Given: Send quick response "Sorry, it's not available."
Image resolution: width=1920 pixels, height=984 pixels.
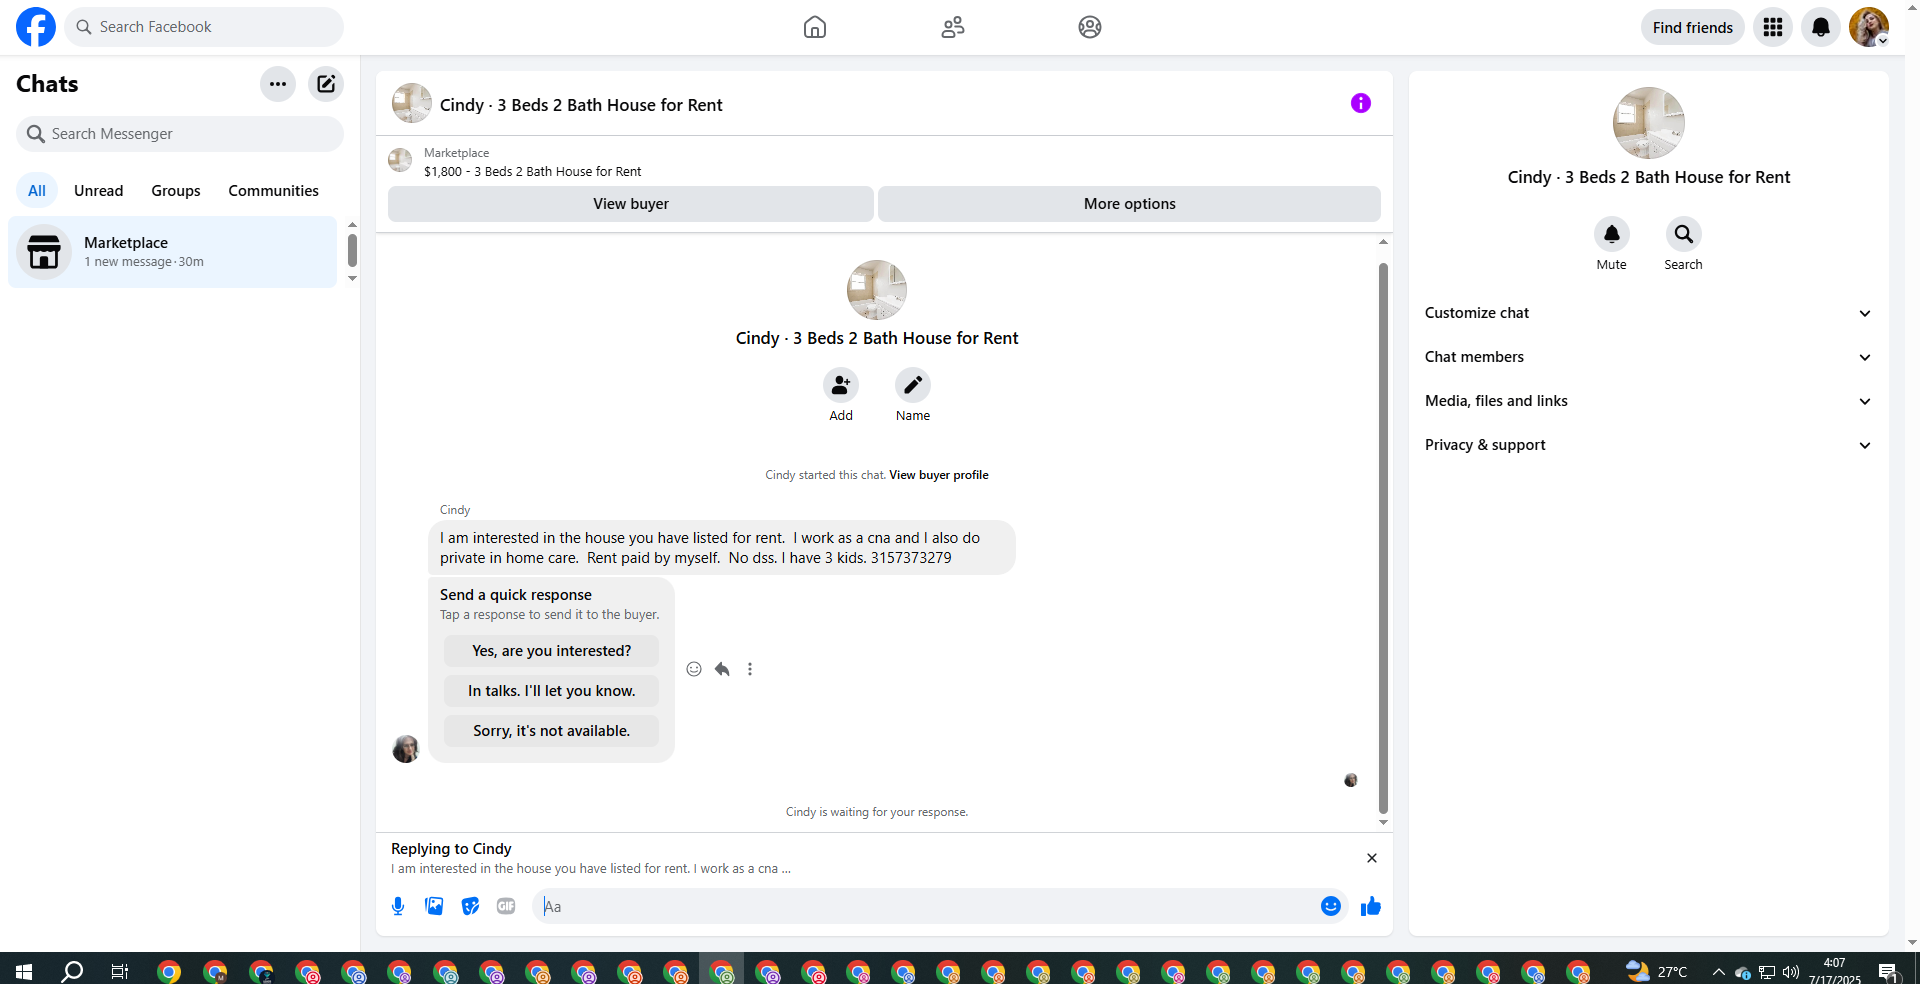Looking at the screenshot, I should (x=552, y=731).
